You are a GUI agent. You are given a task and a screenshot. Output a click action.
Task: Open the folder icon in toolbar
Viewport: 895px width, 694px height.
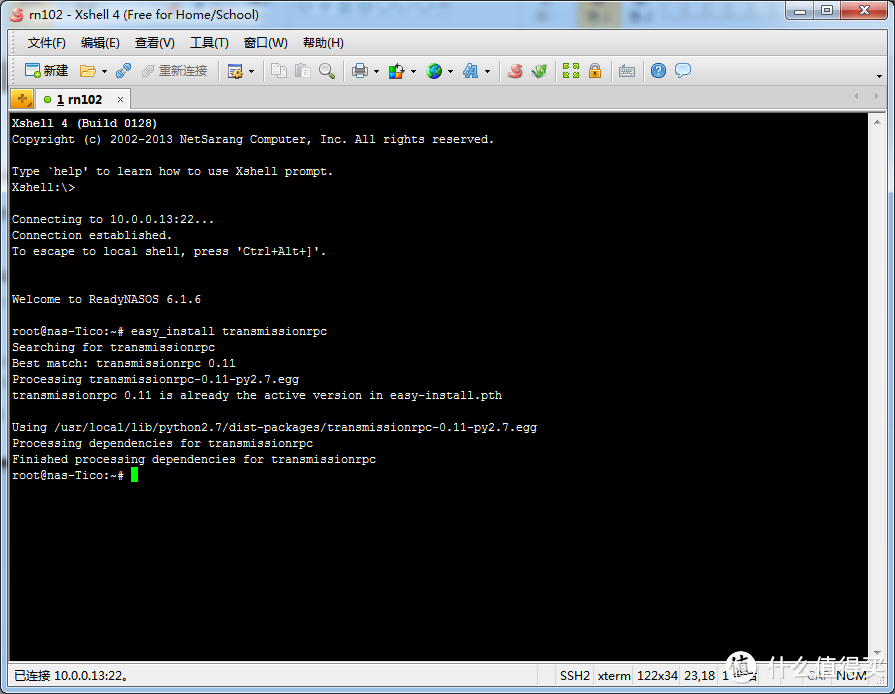tap(87, 71)
